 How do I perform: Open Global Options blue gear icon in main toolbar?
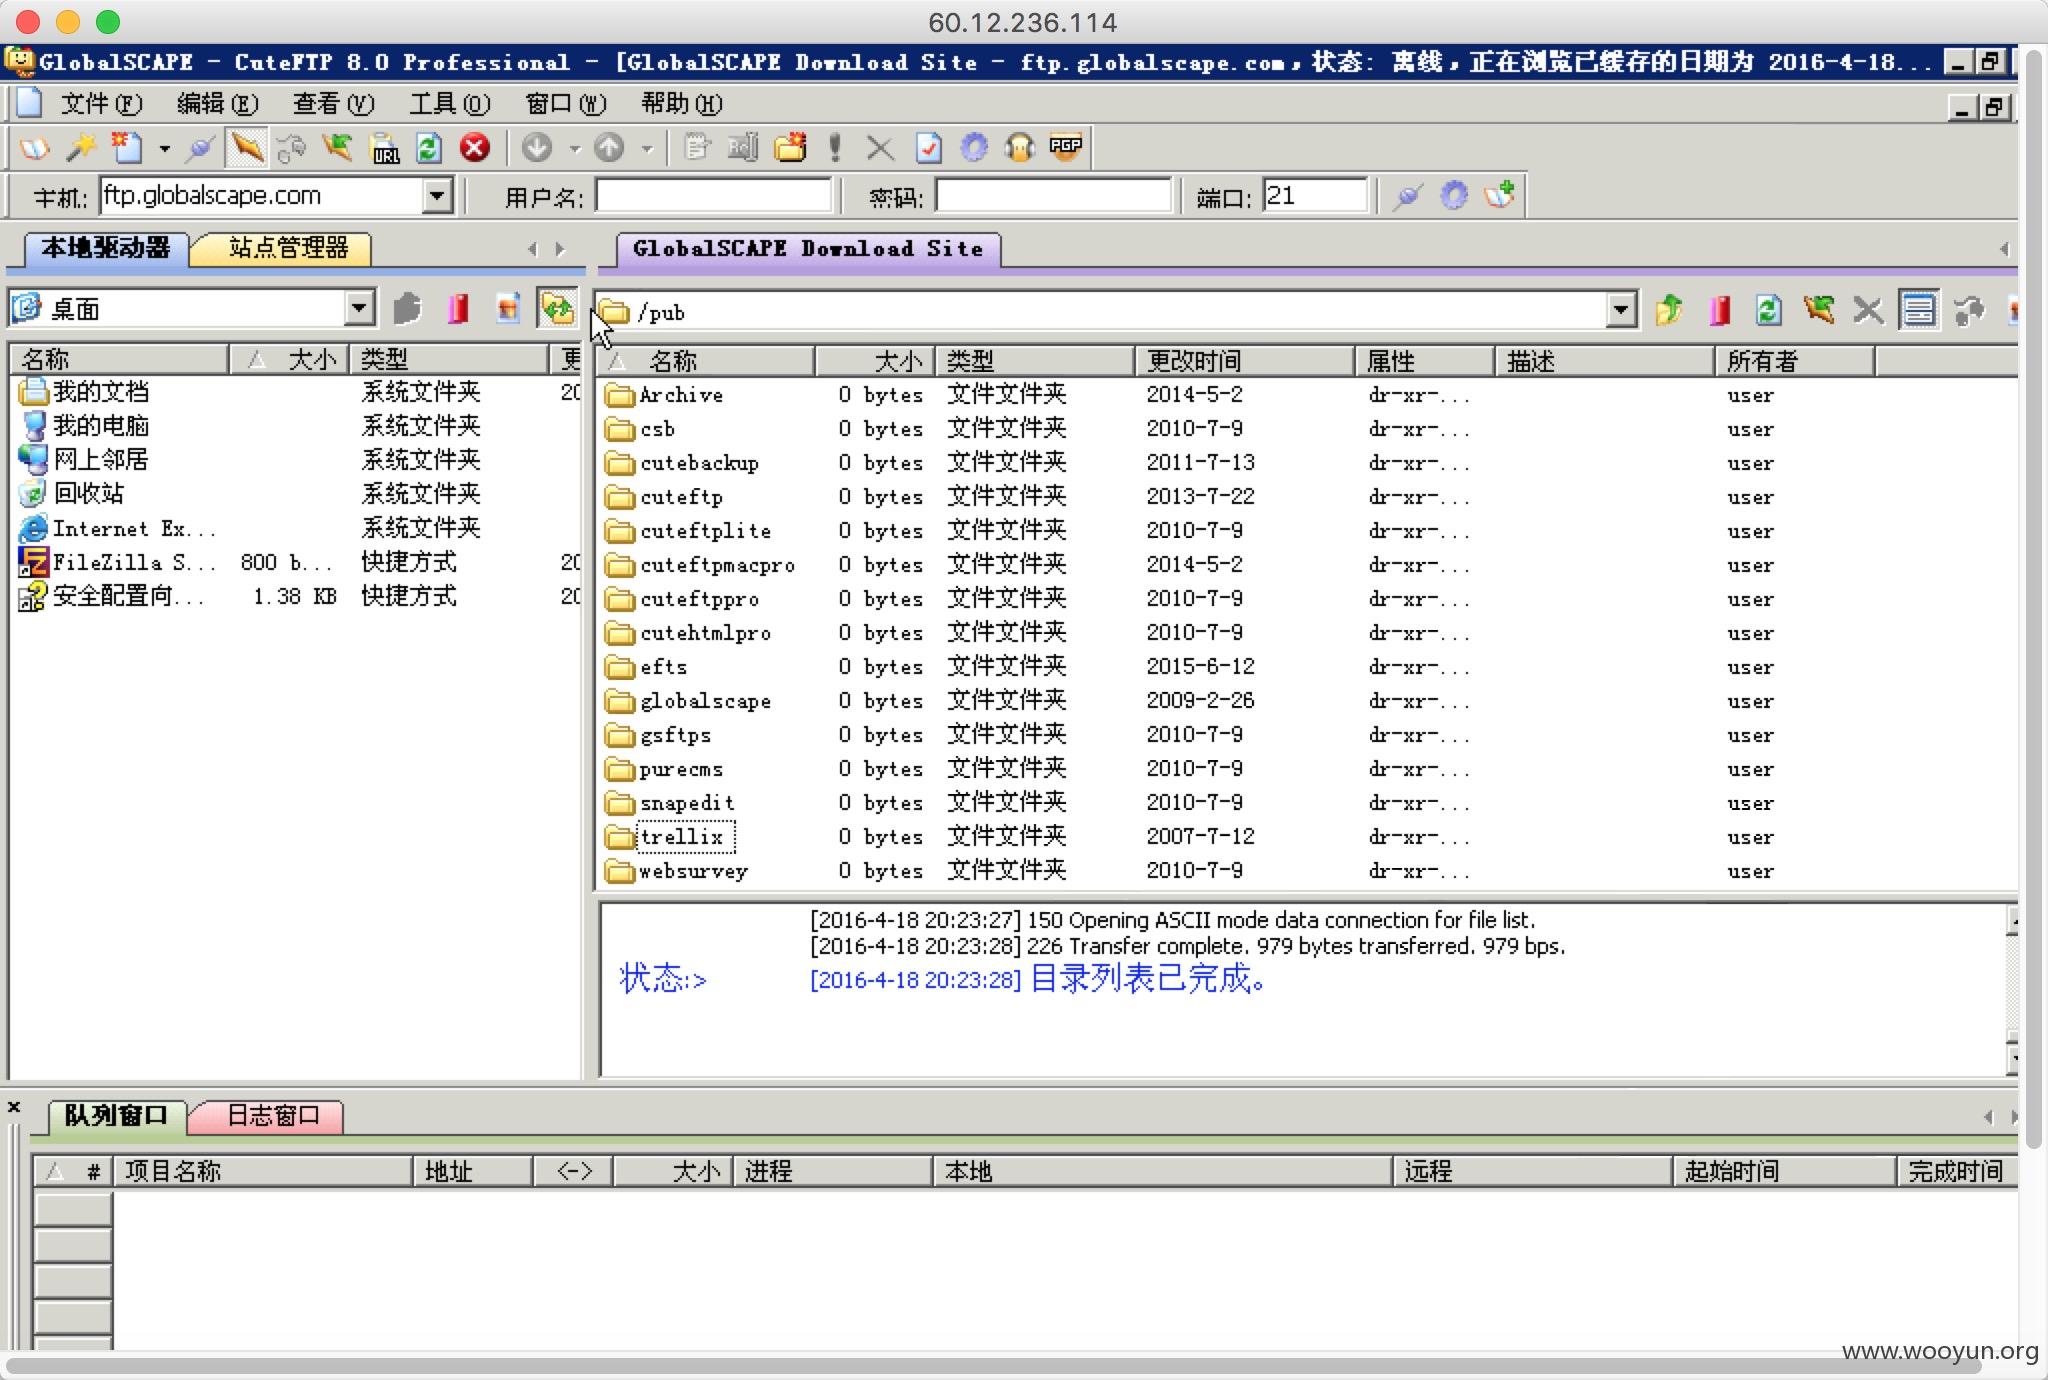pyautogui.click(x=974, y=148)
